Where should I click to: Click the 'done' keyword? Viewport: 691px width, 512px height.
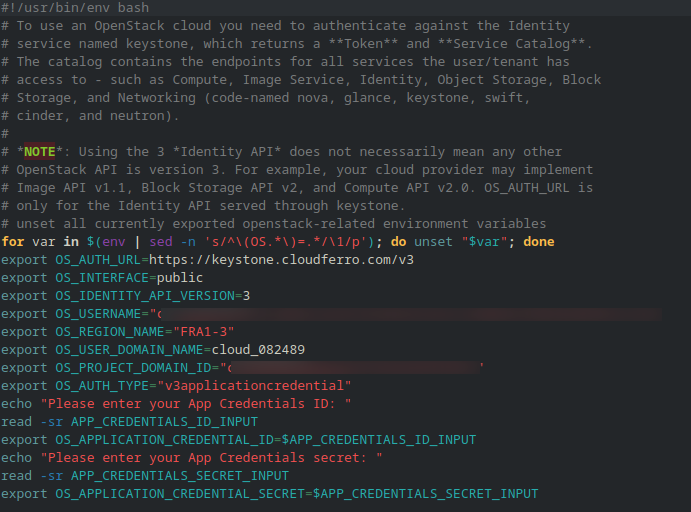pyautogui.click(x=539, y=241)
